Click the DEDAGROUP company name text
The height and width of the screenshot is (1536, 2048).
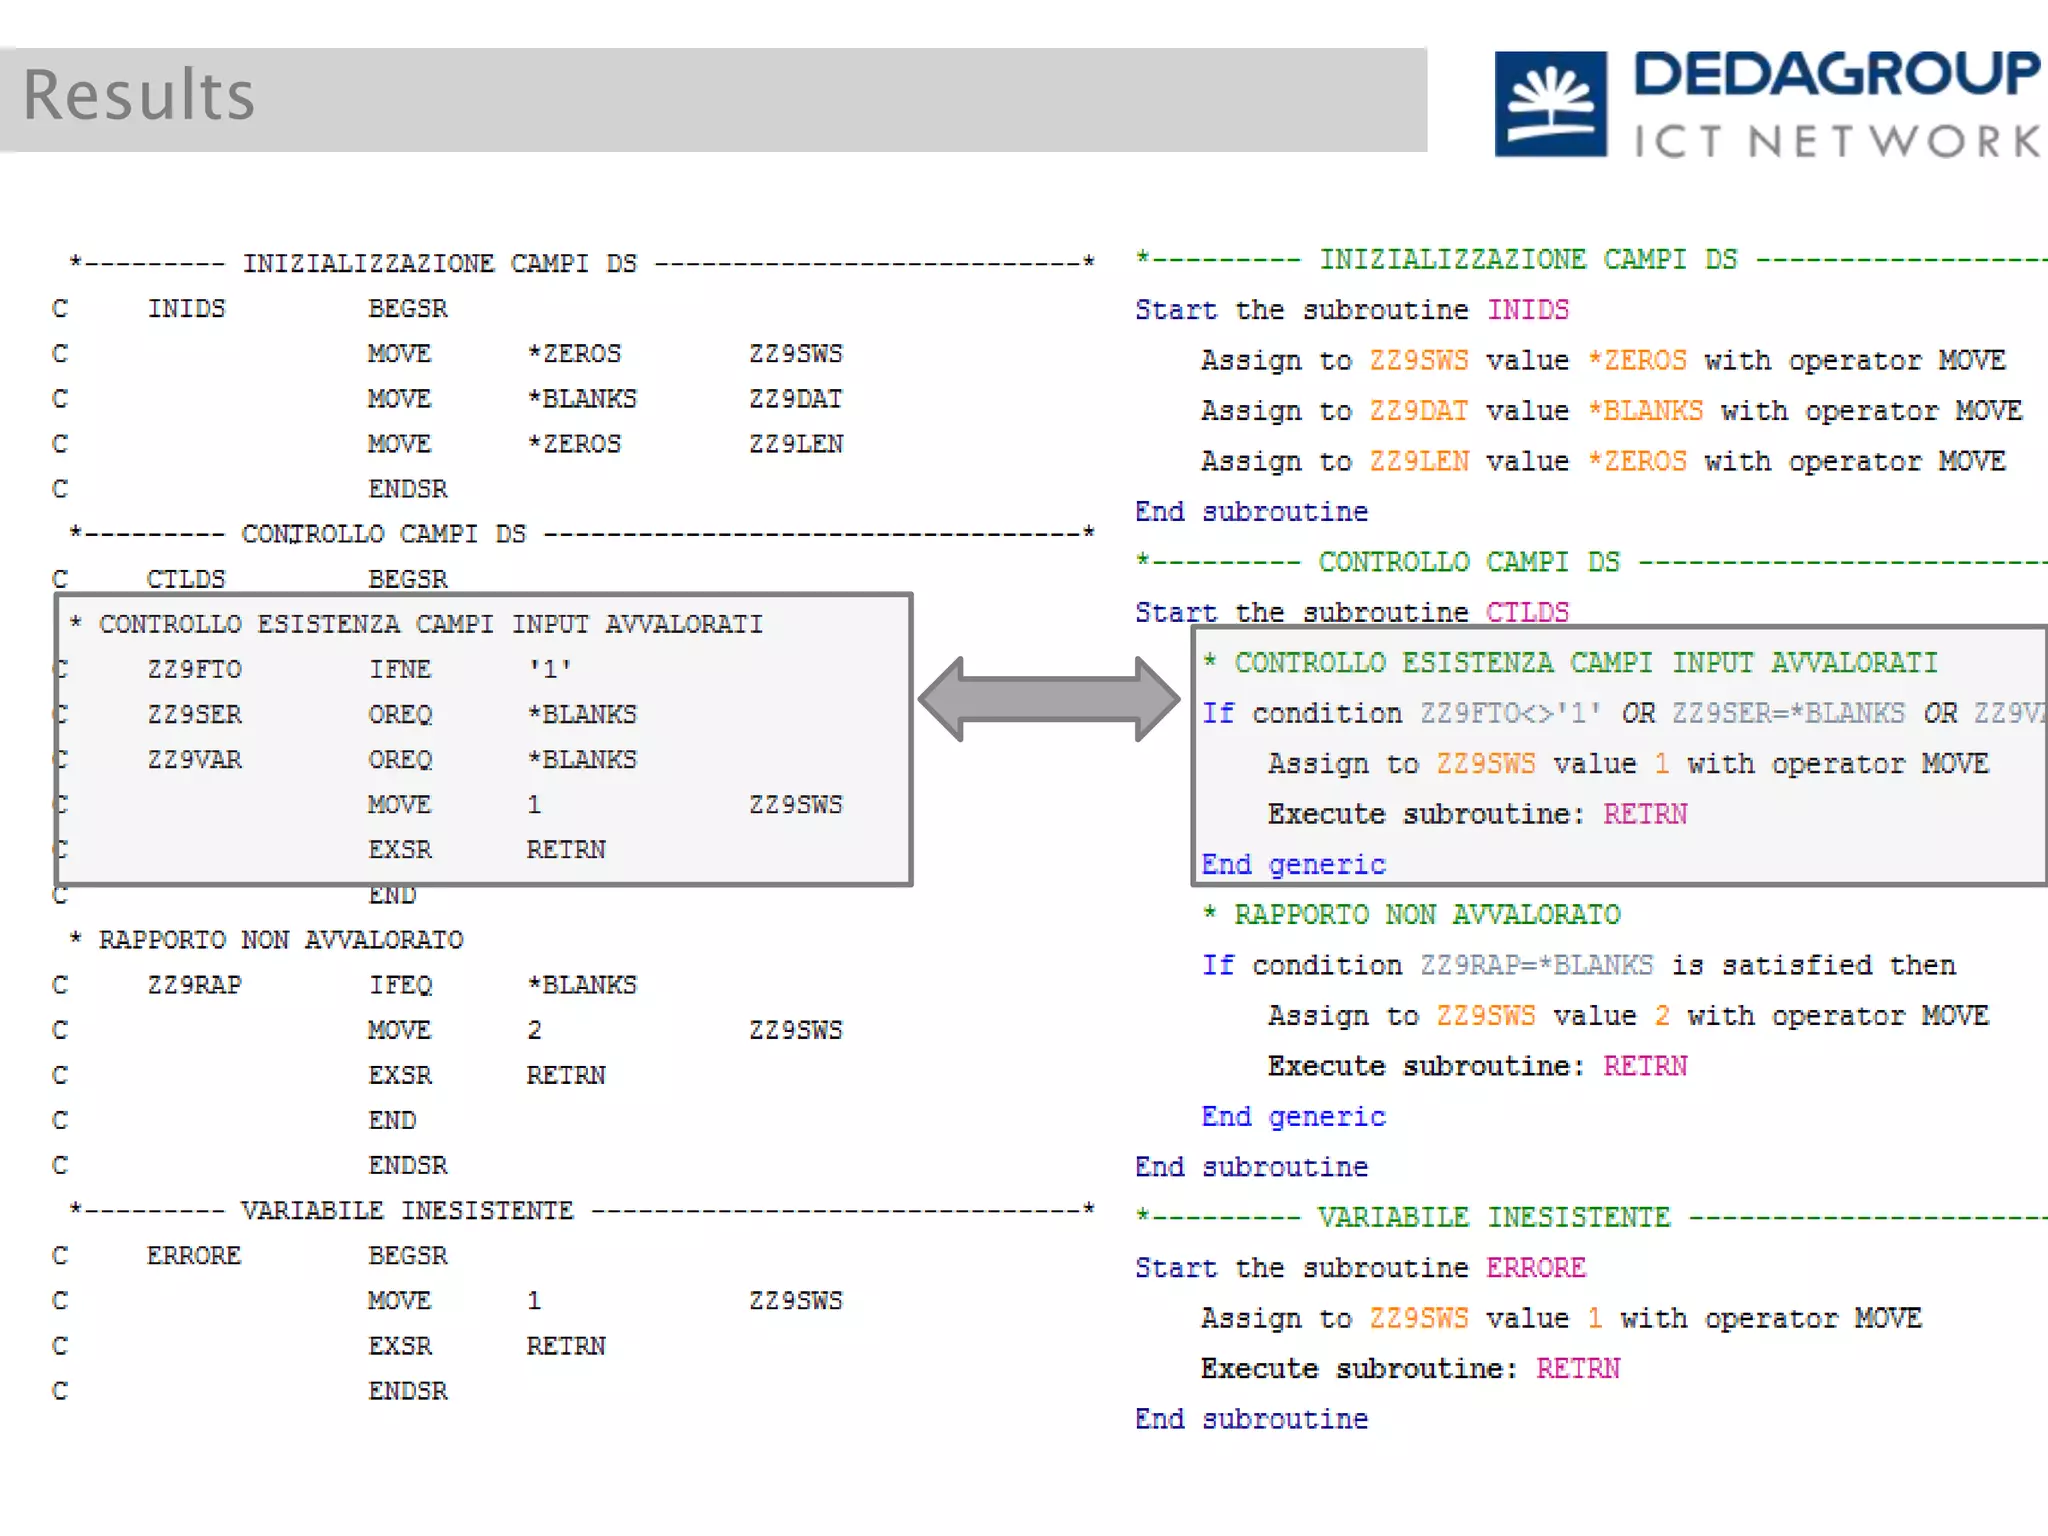tap(1836, 76)
